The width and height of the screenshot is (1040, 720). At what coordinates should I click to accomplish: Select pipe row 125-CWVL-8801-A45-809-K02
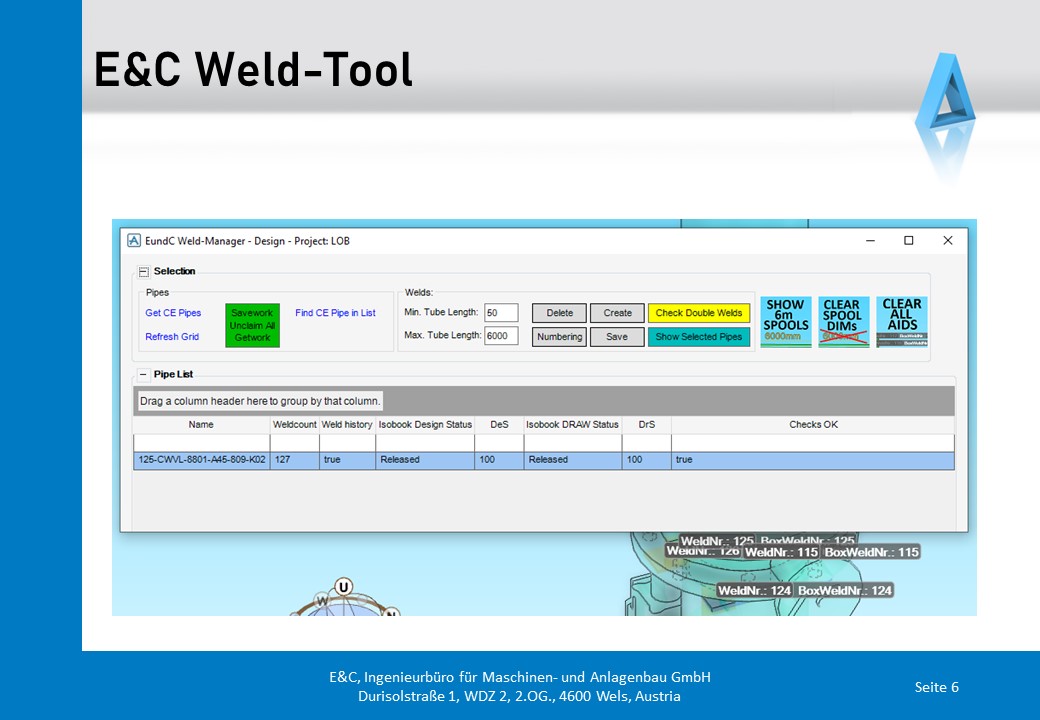coord(201,460)
